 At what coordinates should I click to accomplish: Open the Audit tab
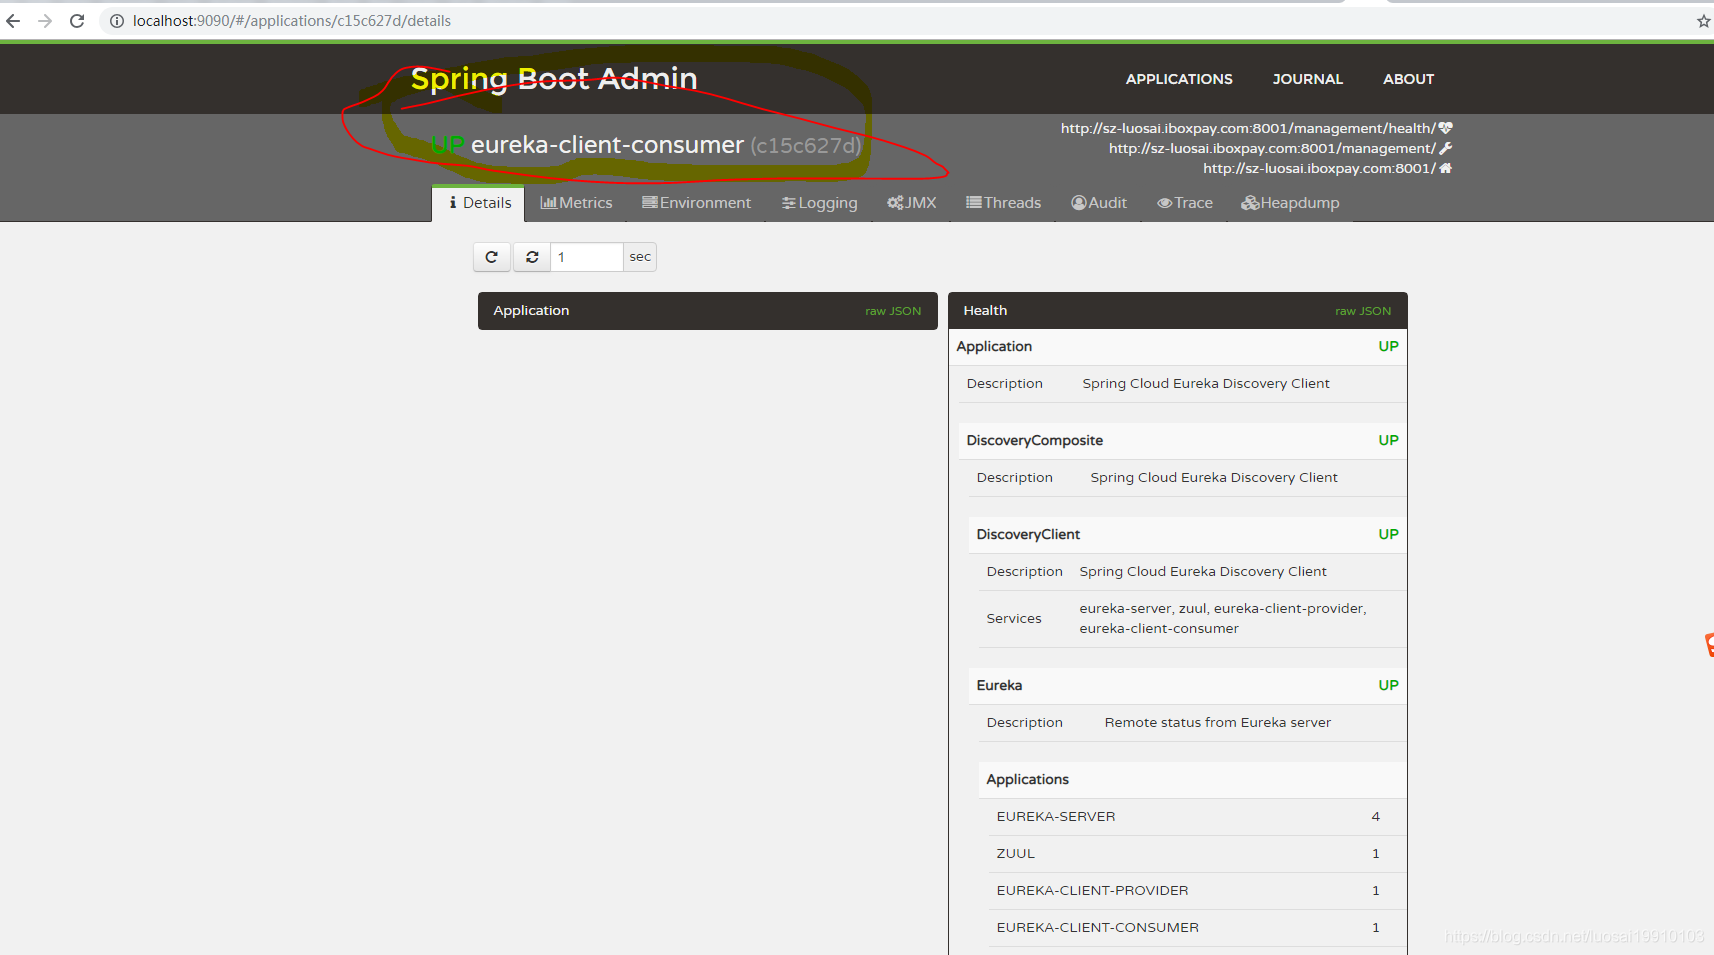[1098, 203]
